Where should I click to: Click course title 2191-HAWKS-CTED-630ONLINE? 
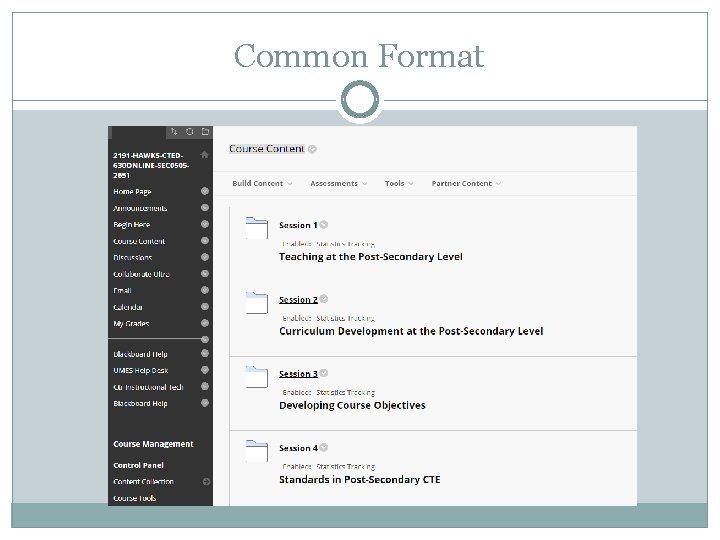pyautogui.click(x=151, y=165)
